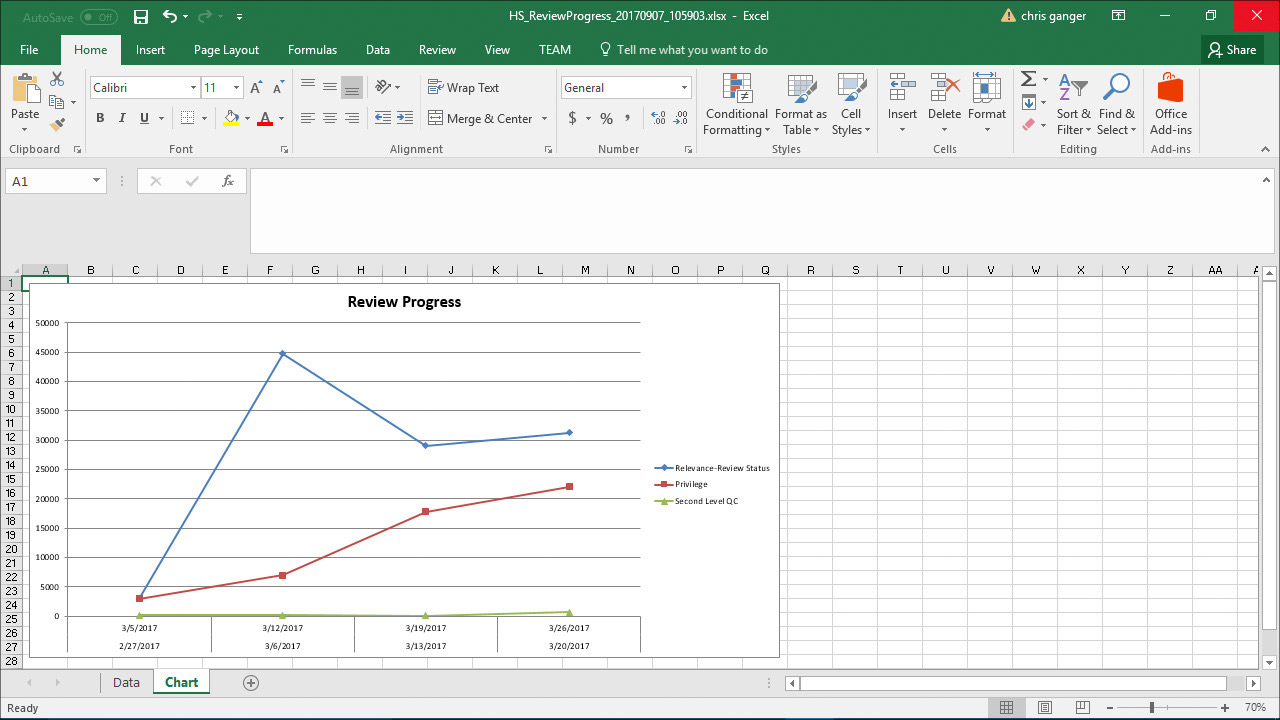Open Sort & Filter tool
The height and width of the screenshot is (720, 1280).
[x=1073, y=105]
